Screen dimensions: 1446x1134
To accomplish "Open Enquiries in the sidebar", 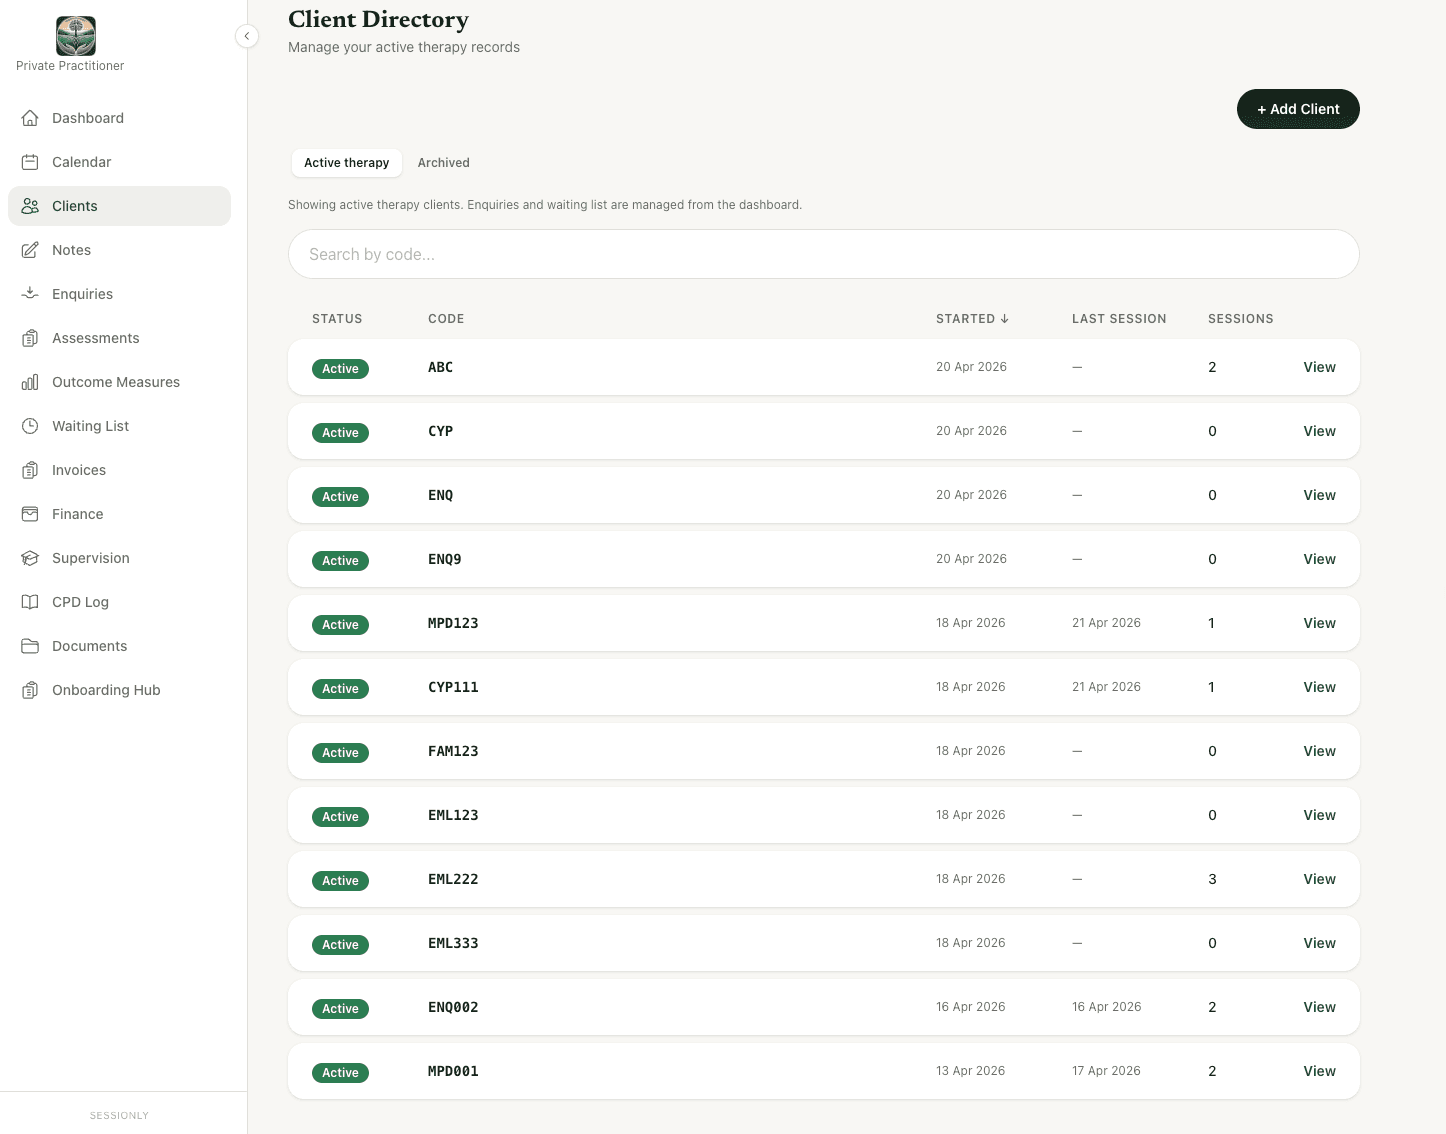I will coord(119,294).
